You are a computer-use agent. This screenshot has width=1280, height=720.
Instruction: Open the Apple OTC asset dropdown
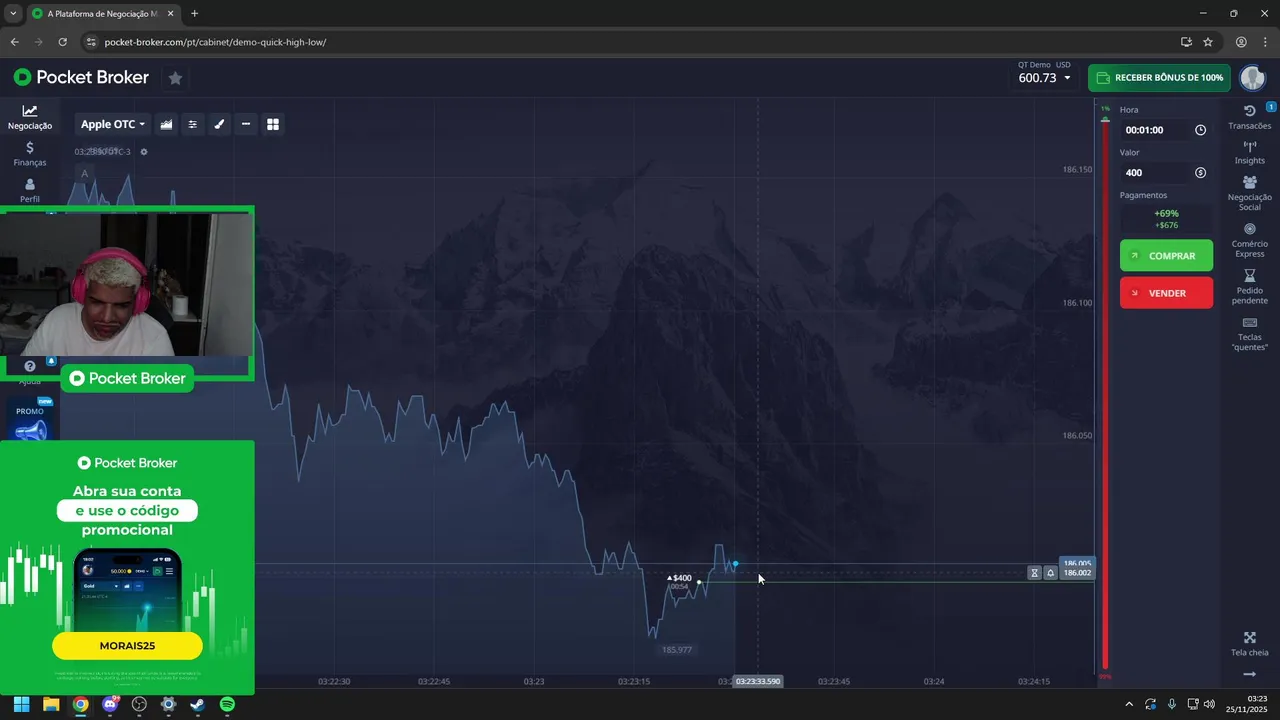pos(112,124)
